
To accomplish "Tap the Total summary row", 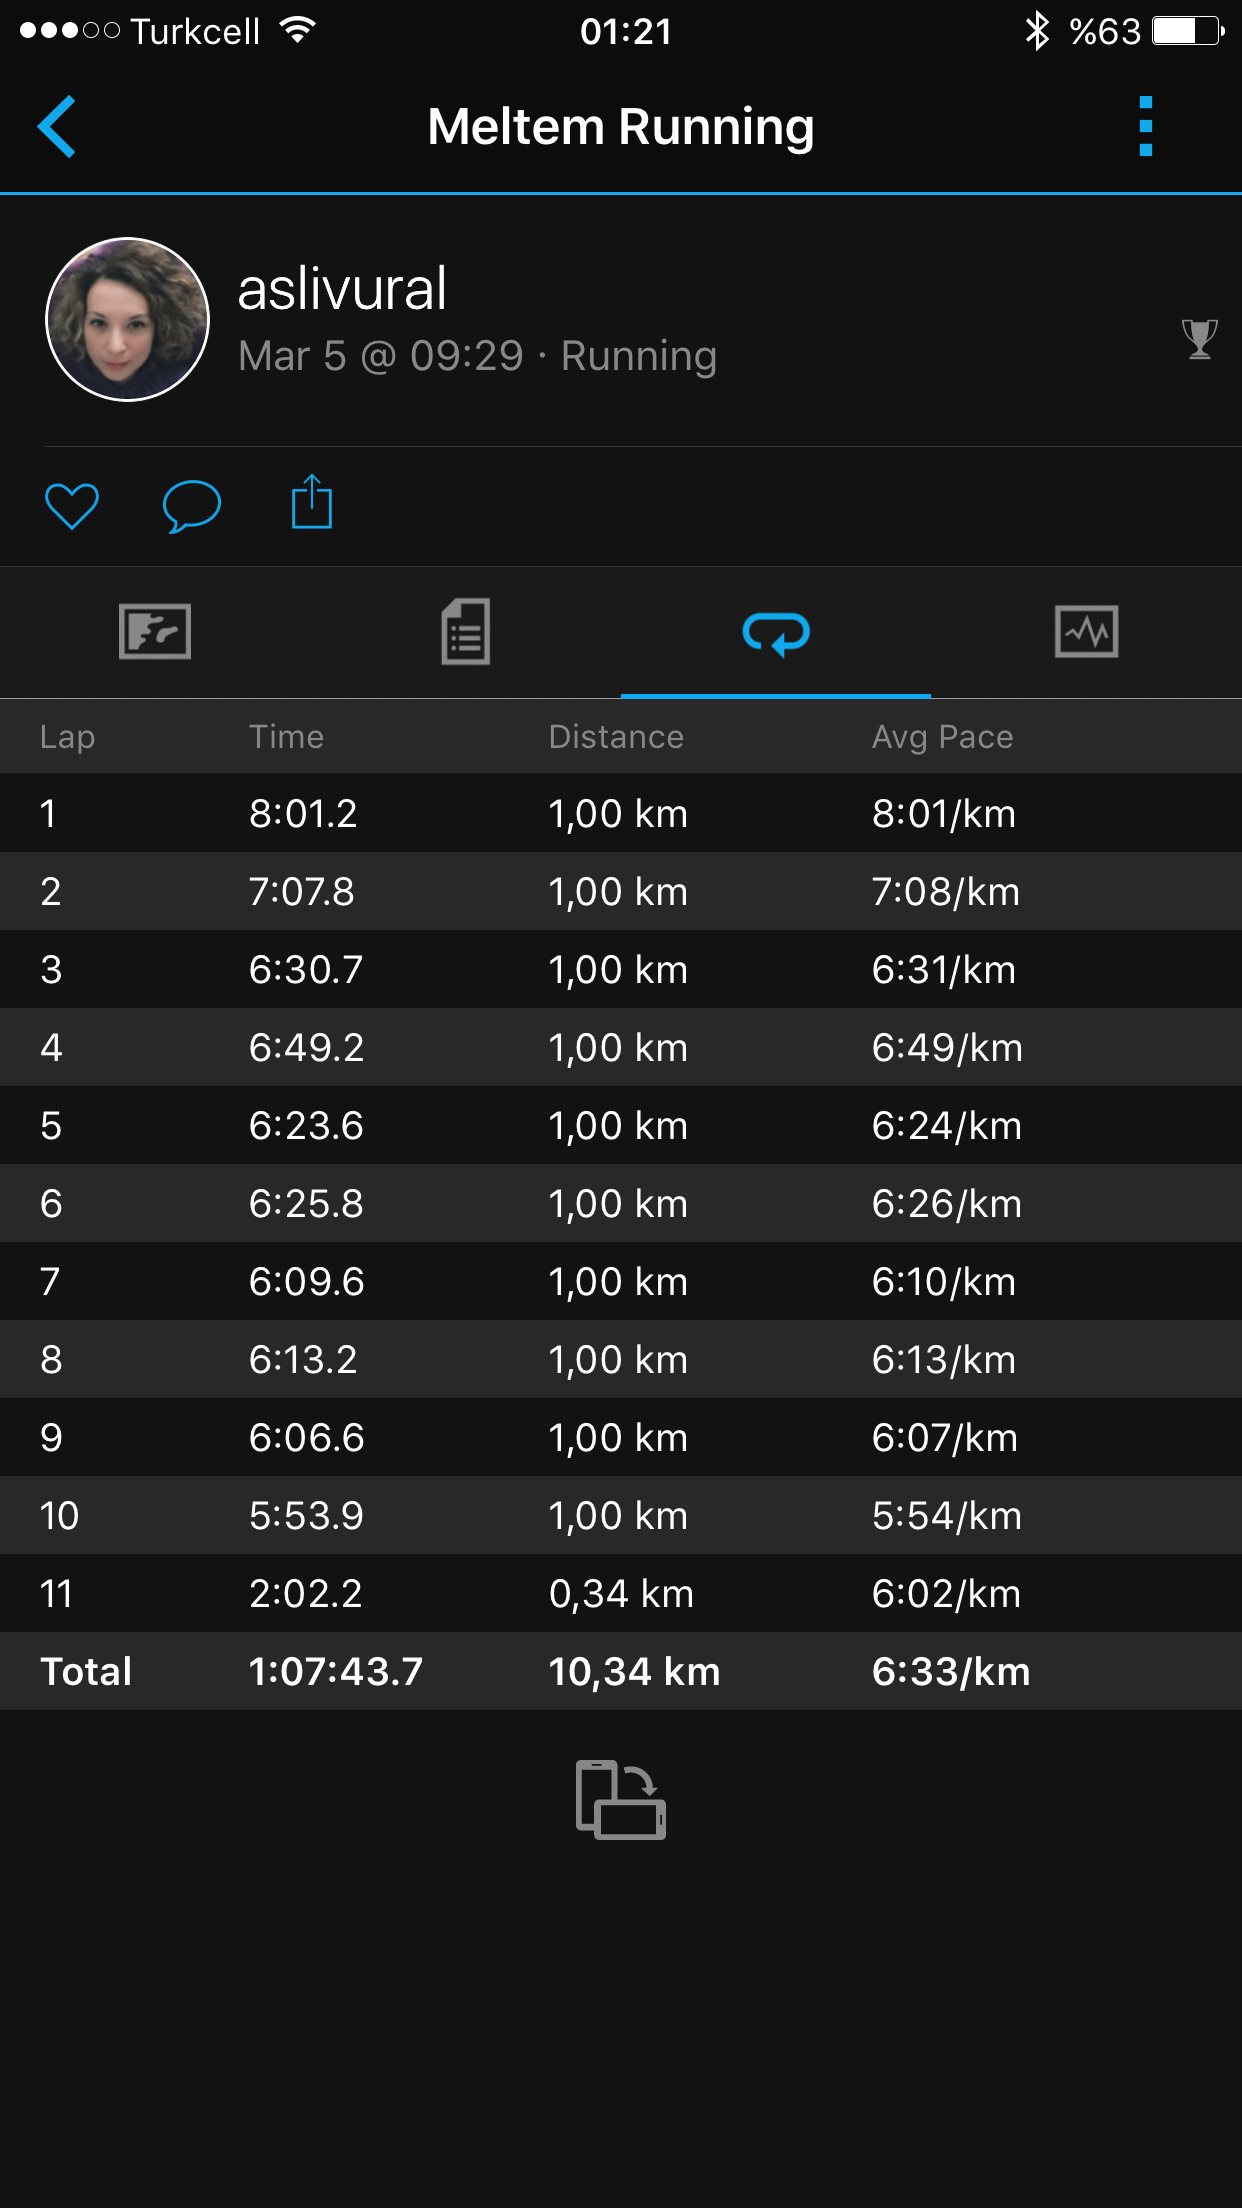I will [x=621, y=1671].
